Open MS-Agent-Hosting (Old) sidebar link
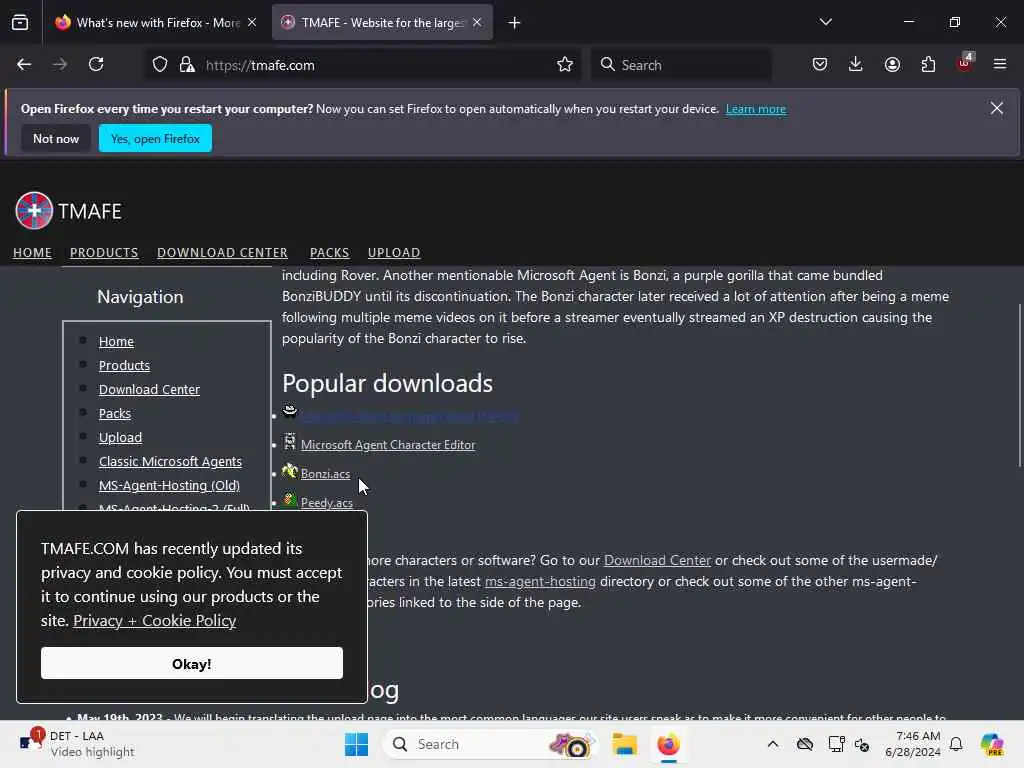Screen dimensions: 1024x768 pos(169,486)
